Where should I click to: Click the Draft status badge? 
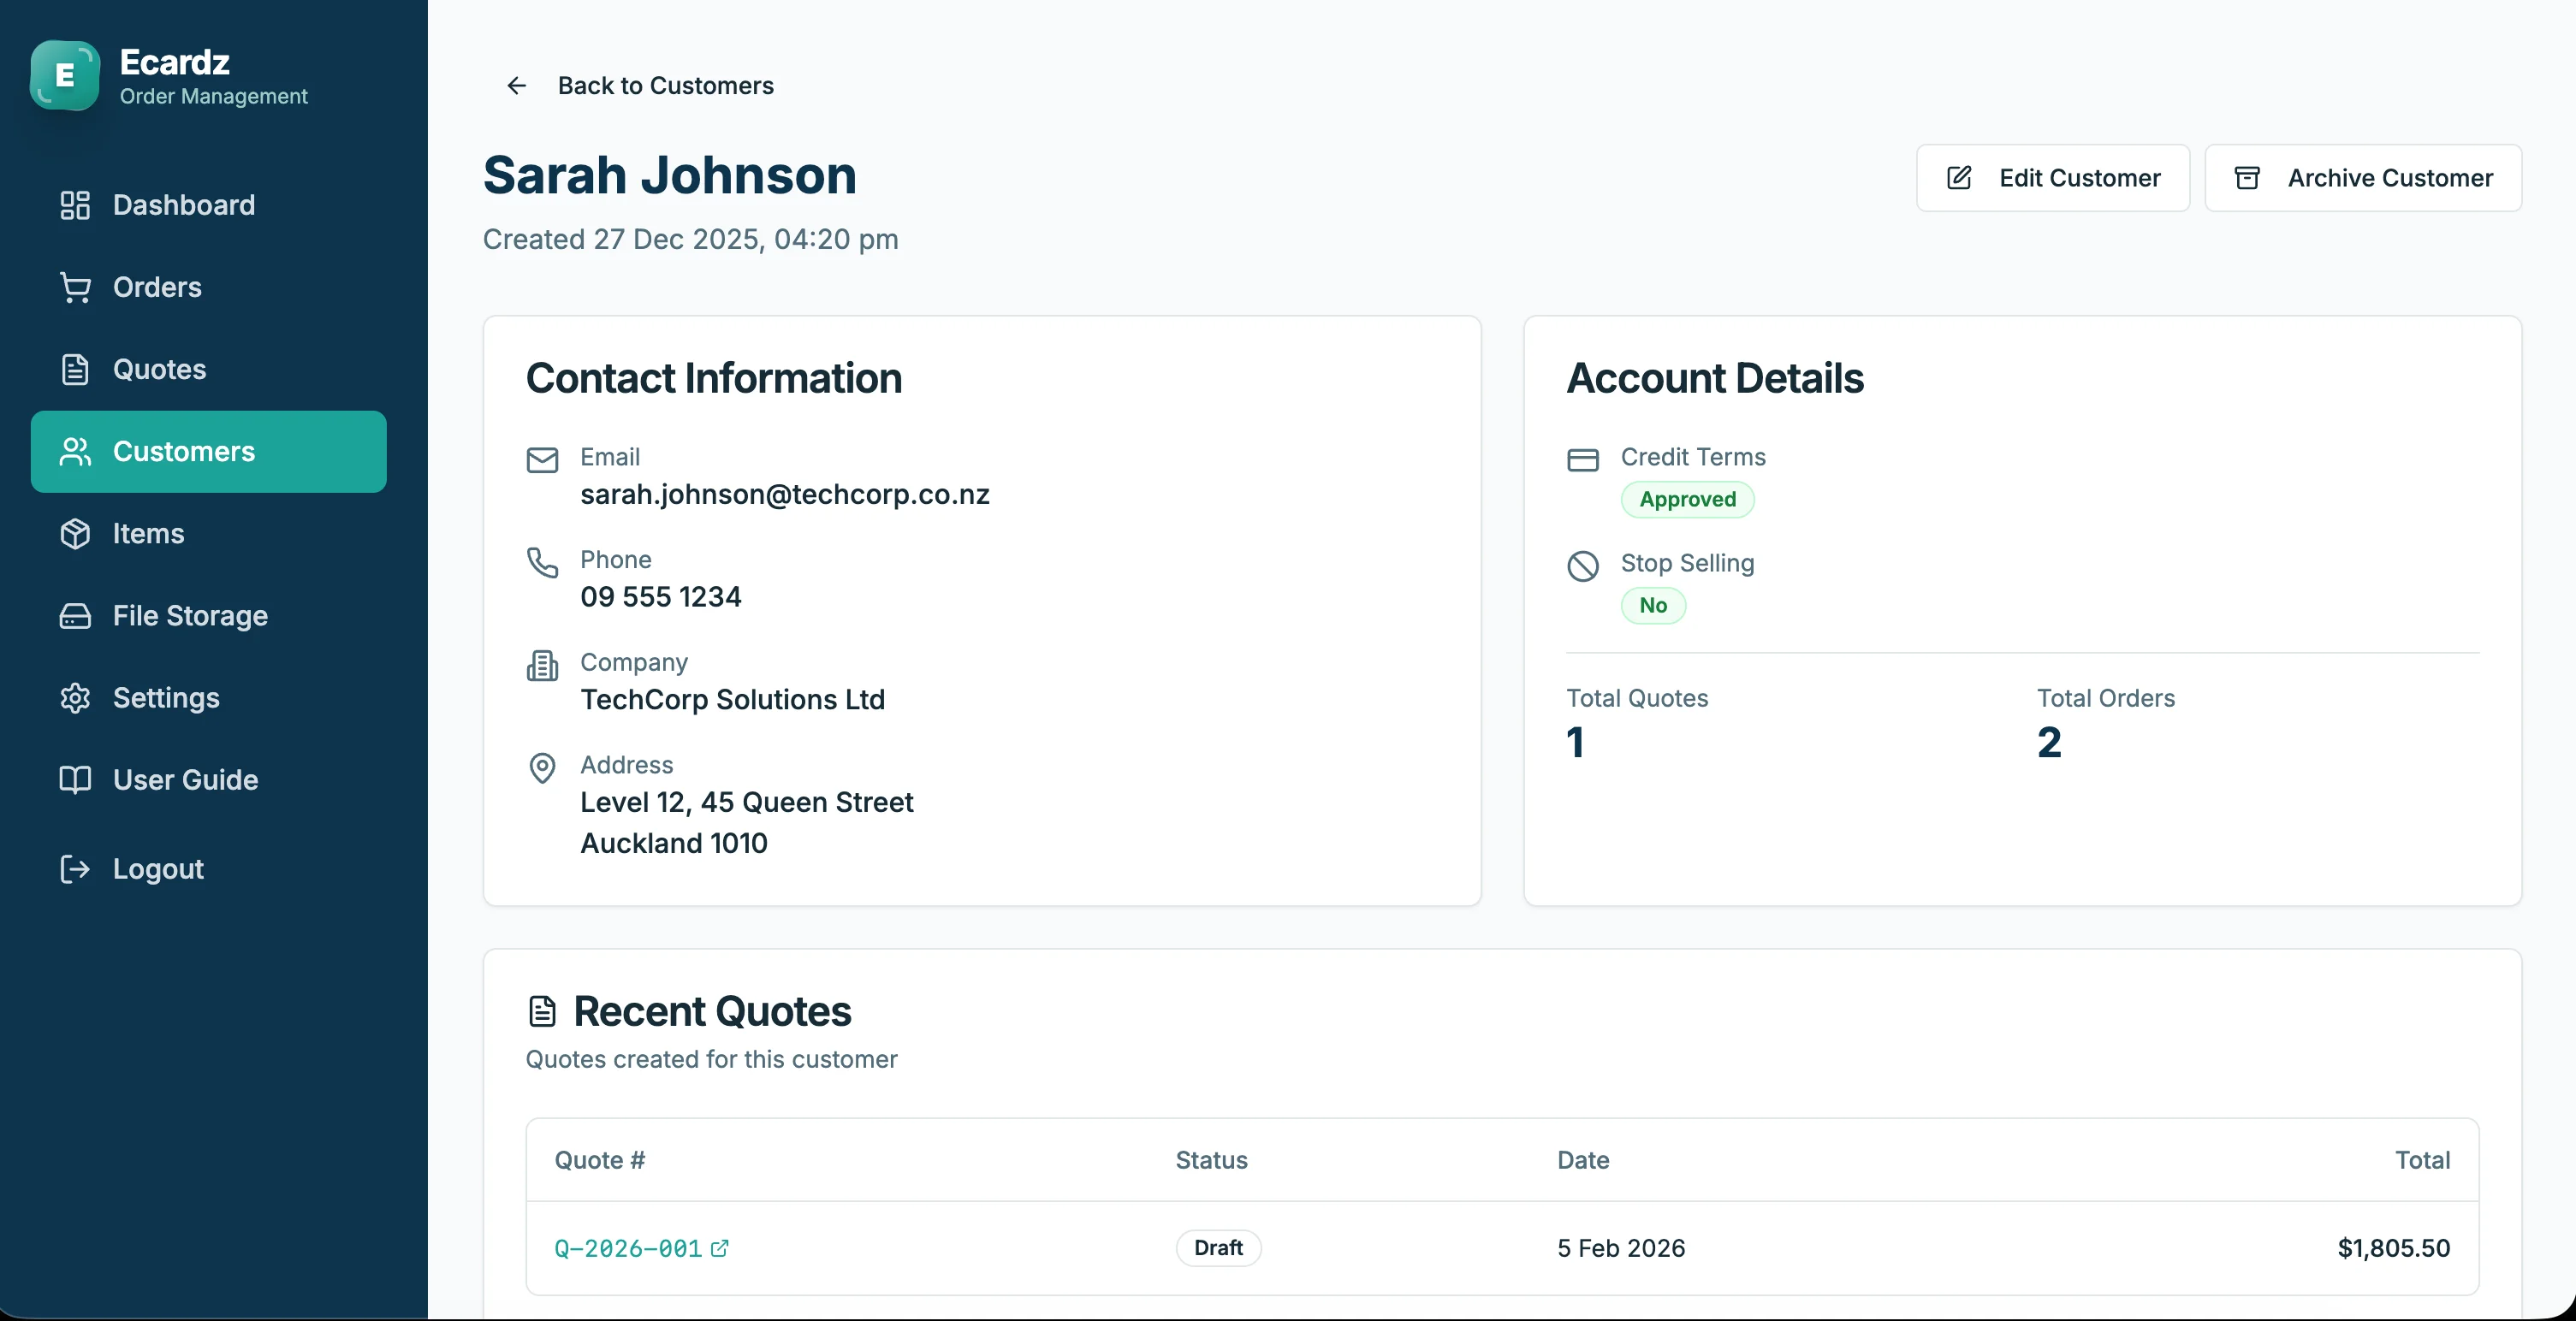(x=1218, y=1248)
